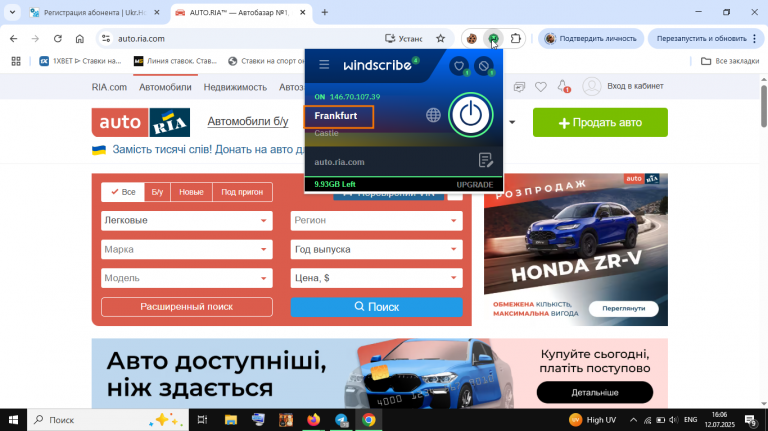
Task: Select Под пригон filter tab
Action: tap(242, 192)
